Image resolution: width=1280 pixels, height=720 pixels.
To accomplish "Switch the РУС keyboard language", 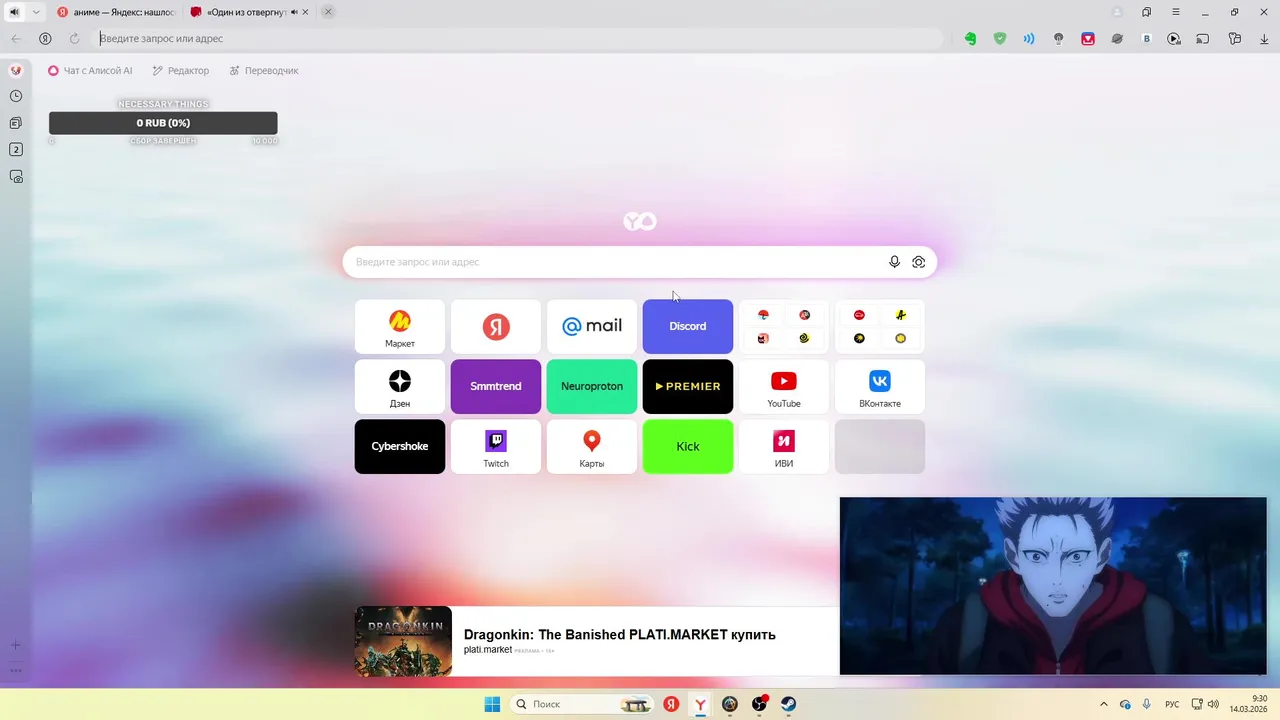I will [1172, 704].
